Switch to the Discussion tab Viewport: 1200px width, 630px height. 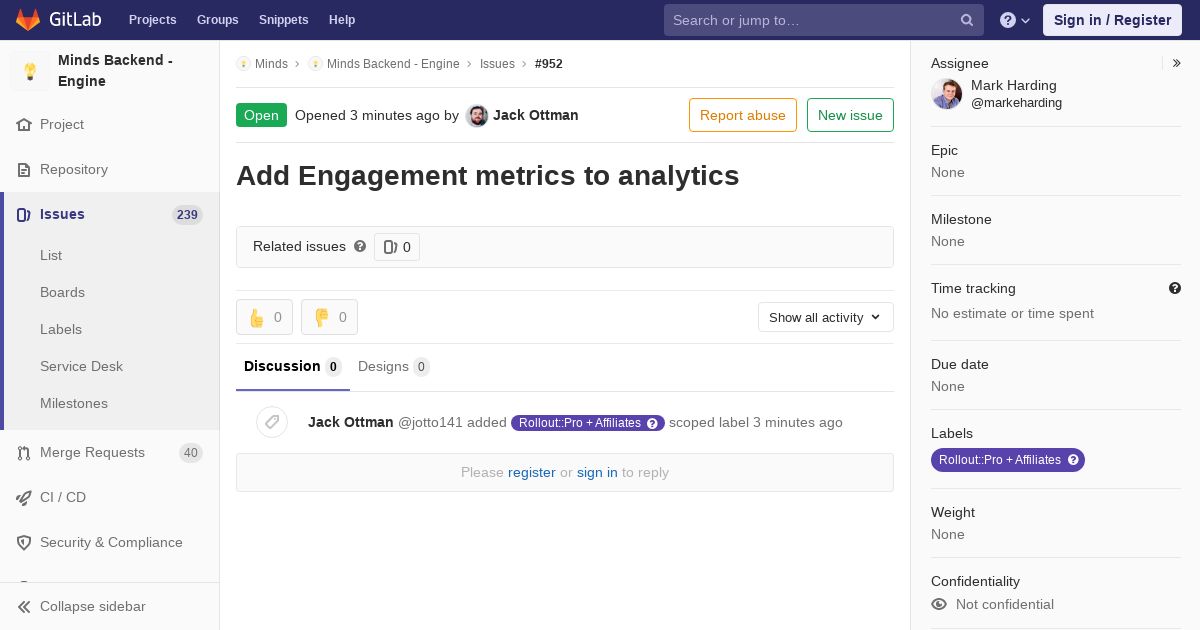tap(293, 367)
